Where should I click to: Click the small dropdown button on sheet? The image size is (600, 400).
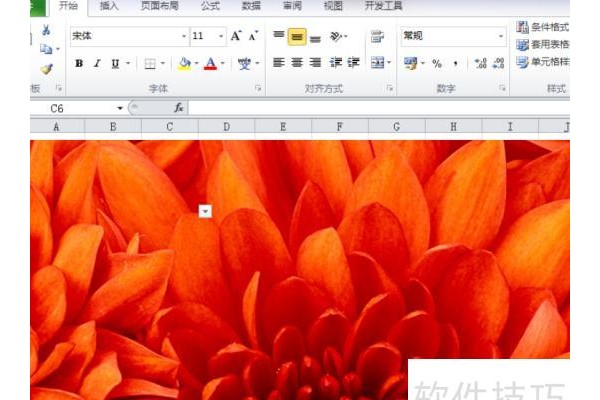click(205, 211)
